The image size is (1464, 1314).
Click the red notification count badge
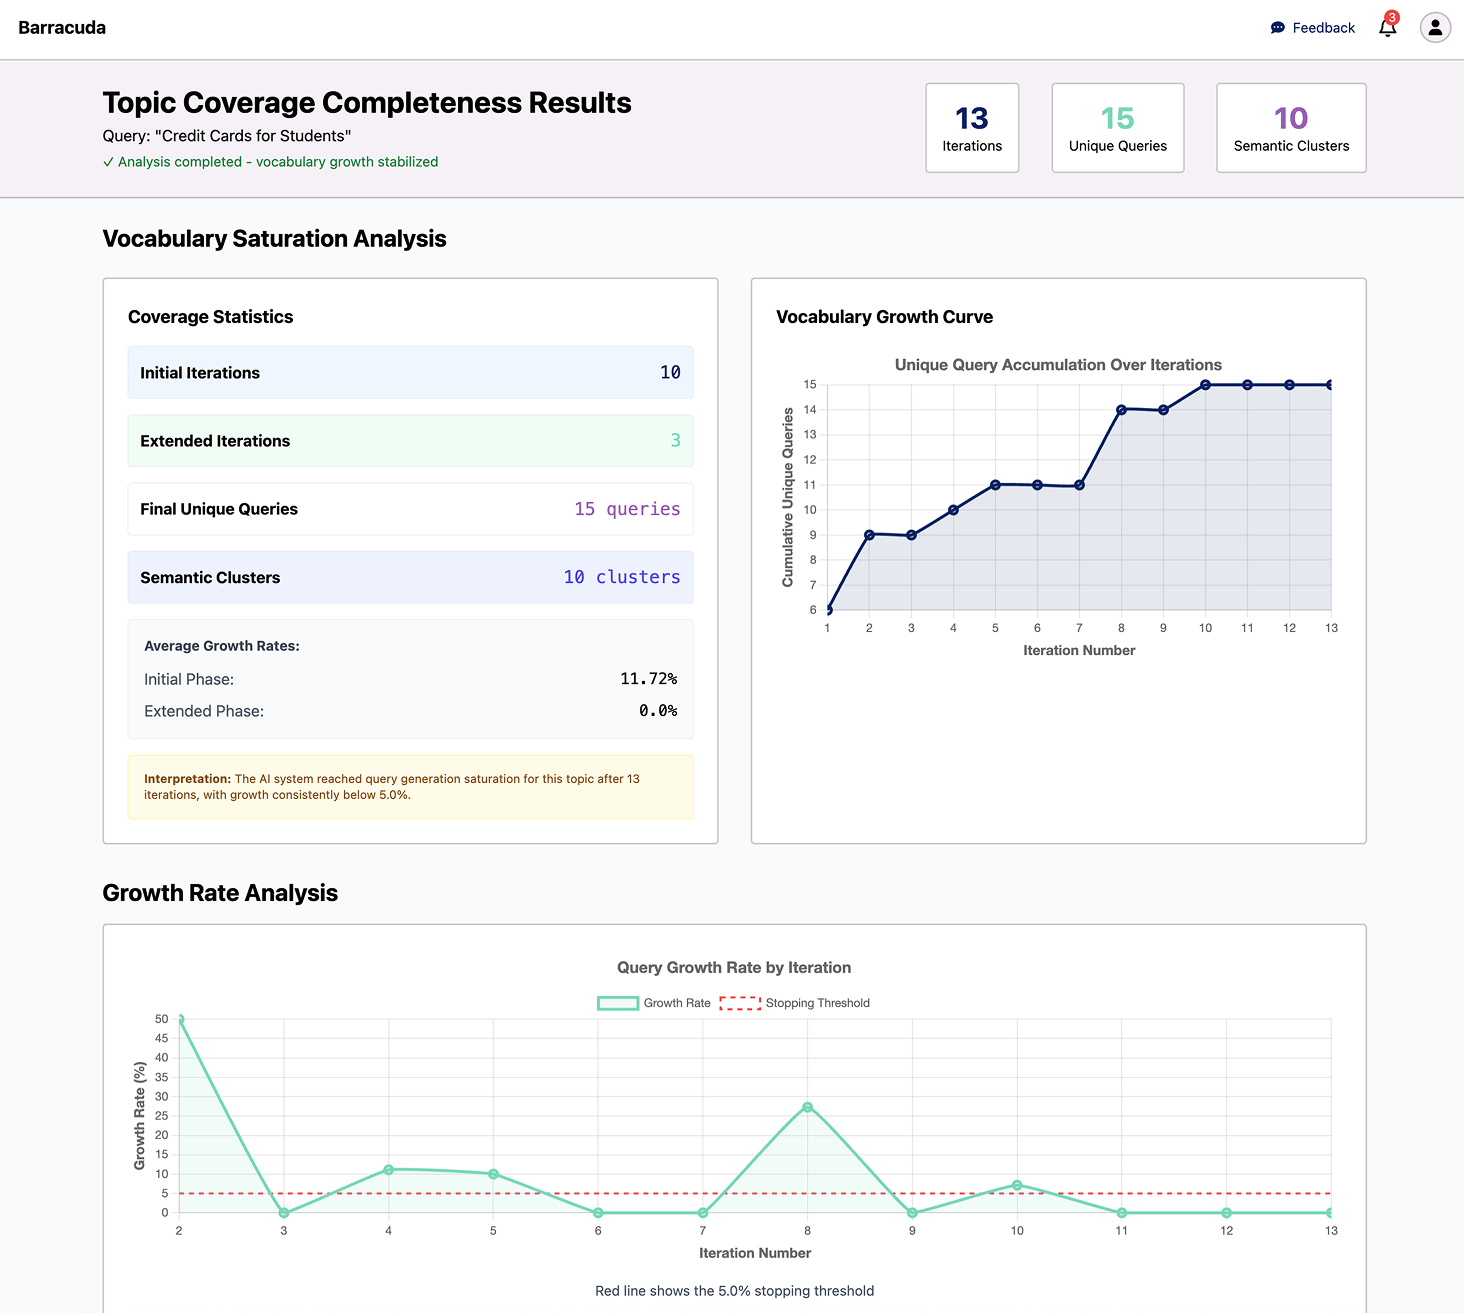pos(1392,18)
